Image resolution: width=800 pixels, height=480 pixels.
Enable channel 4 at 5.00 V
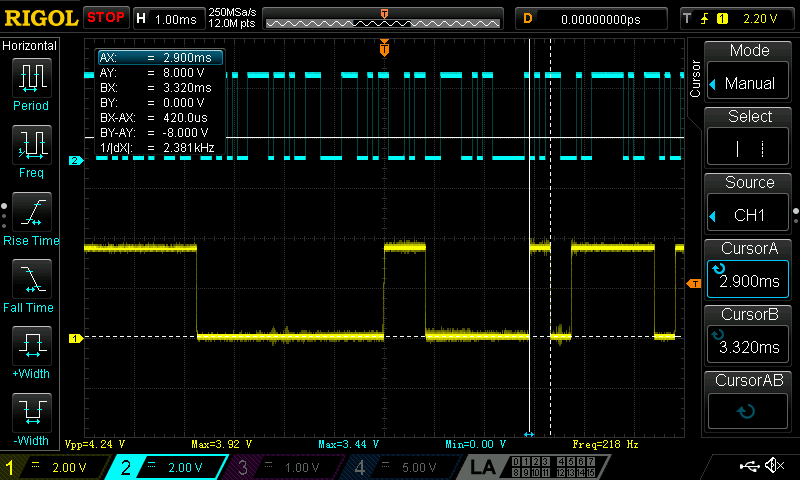(x=400, y=467)
